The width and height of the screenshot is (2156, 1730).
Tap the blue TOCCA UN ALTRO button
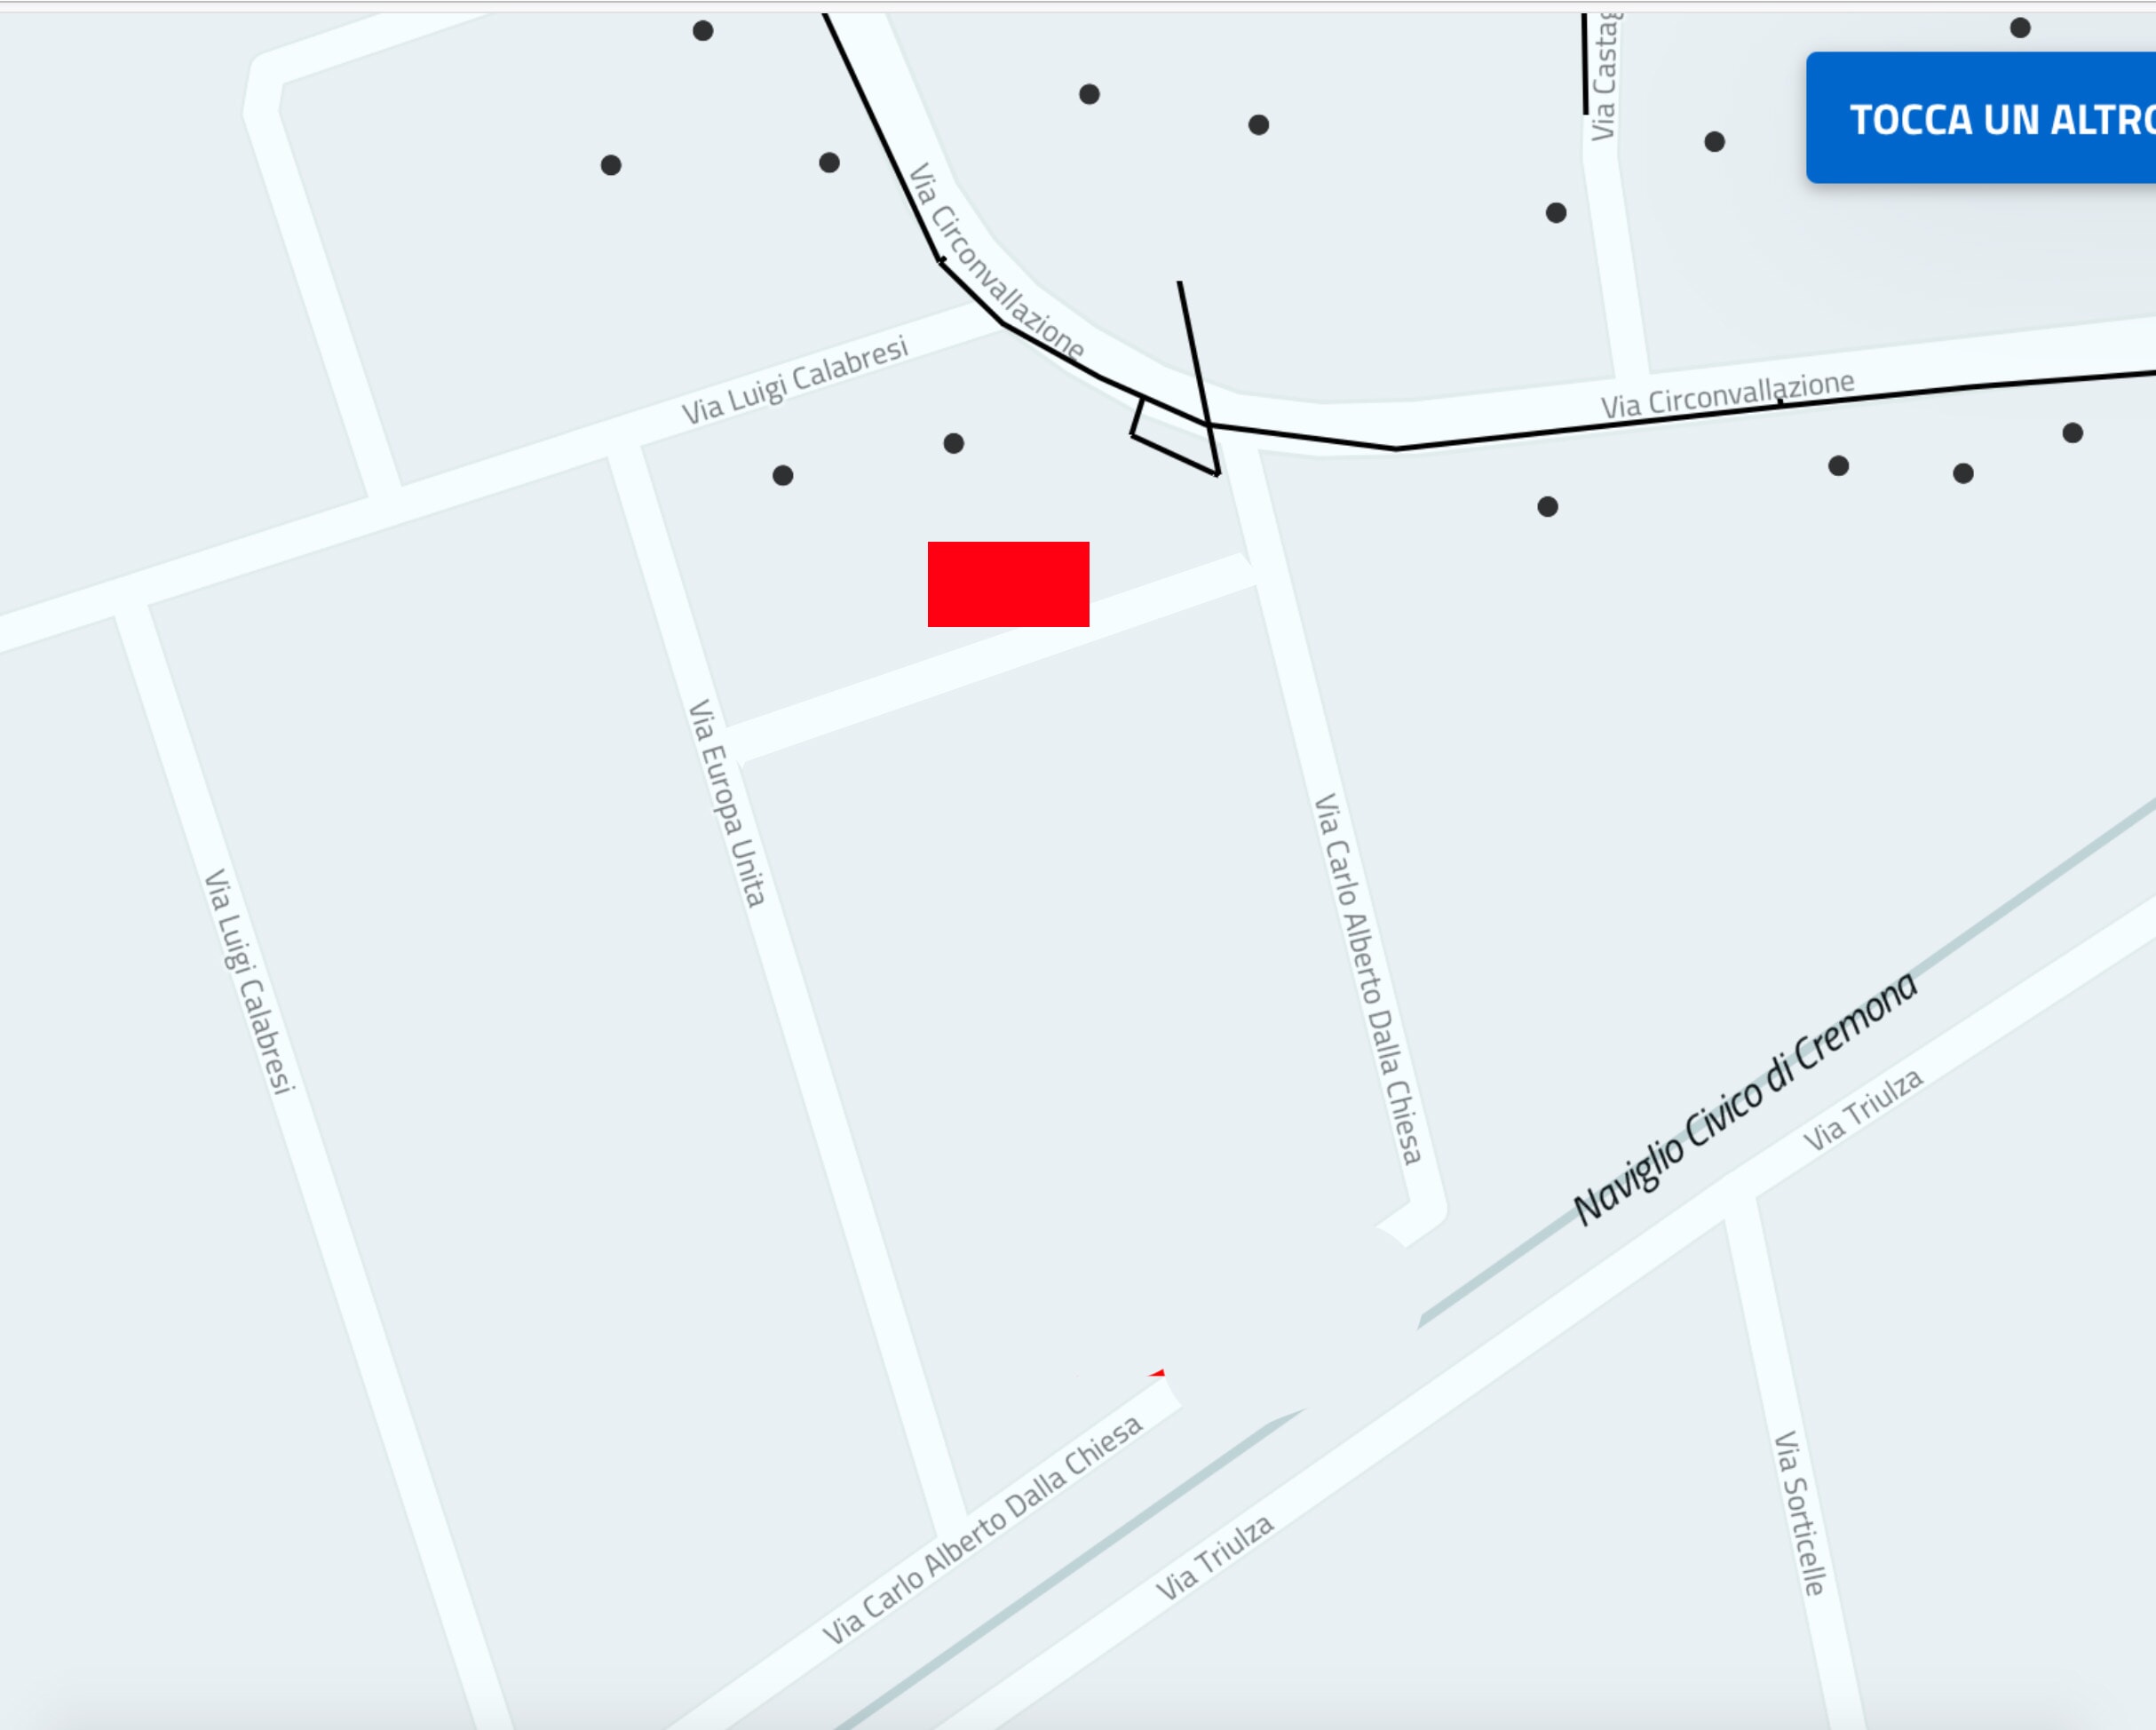click(x=1981, y=118)
